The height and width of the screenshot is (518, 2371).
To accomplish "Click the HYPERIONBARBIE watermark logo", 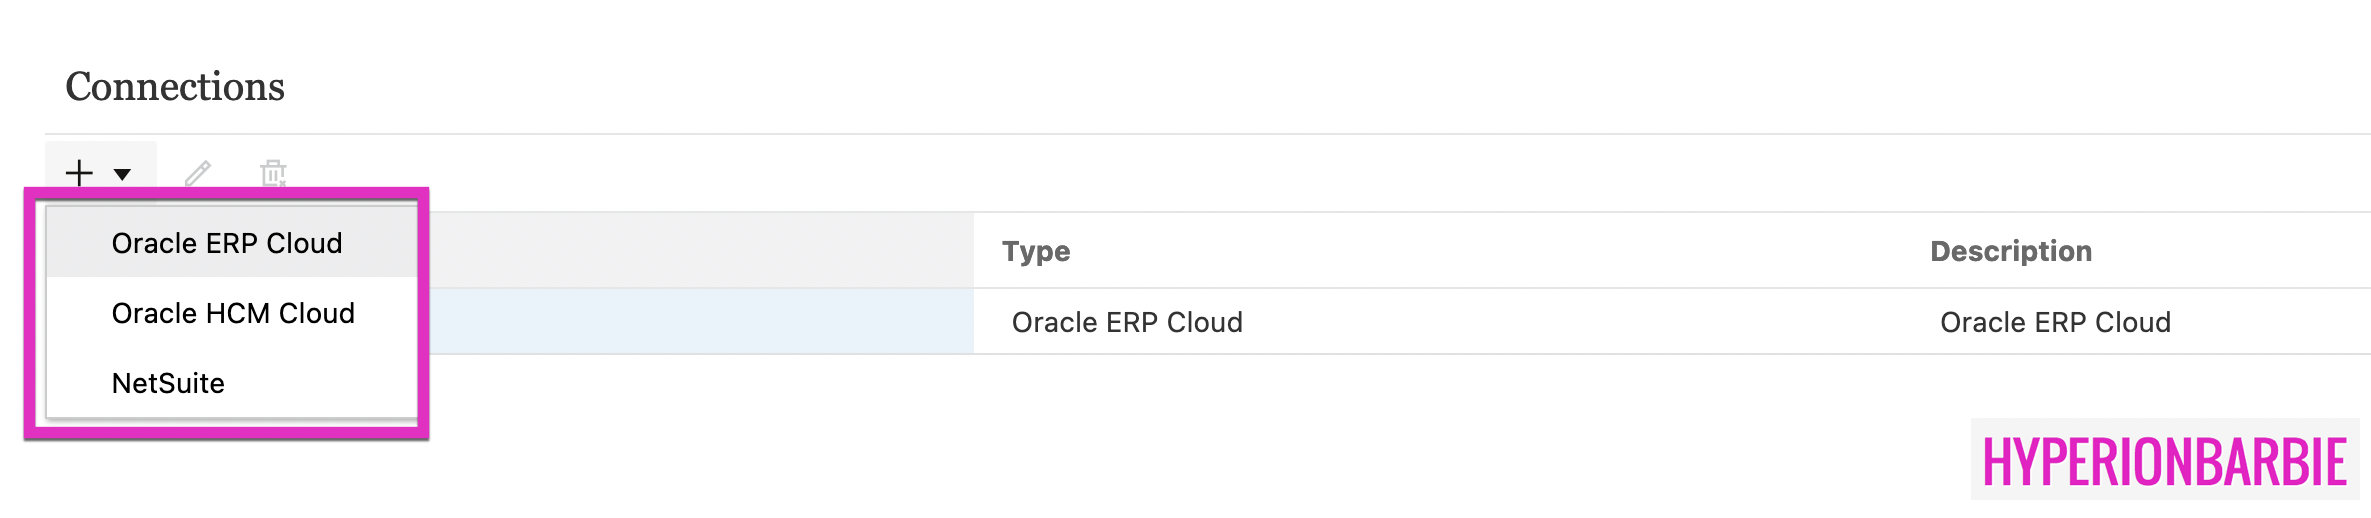I will pos(2164,461).
